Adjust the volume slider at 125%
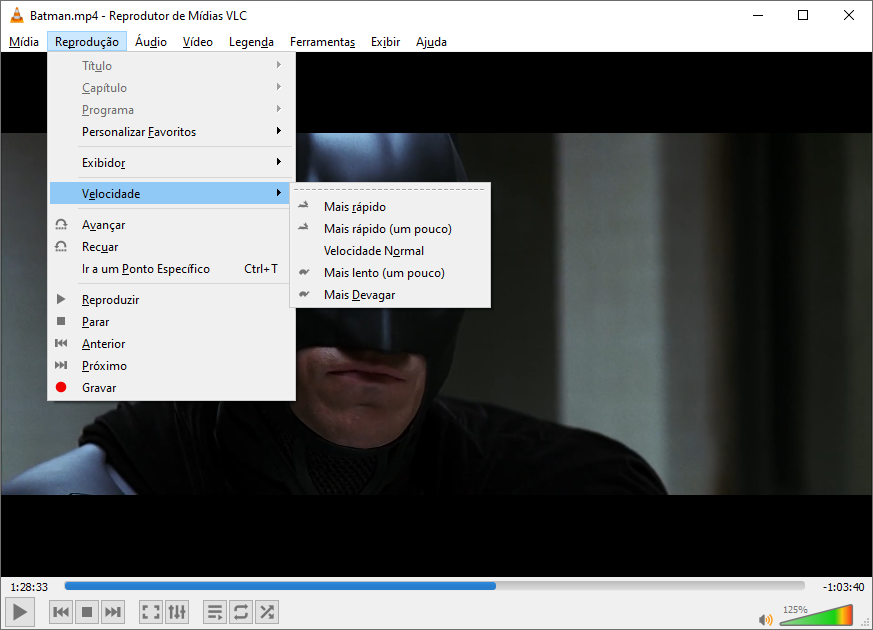 (815, 616)
